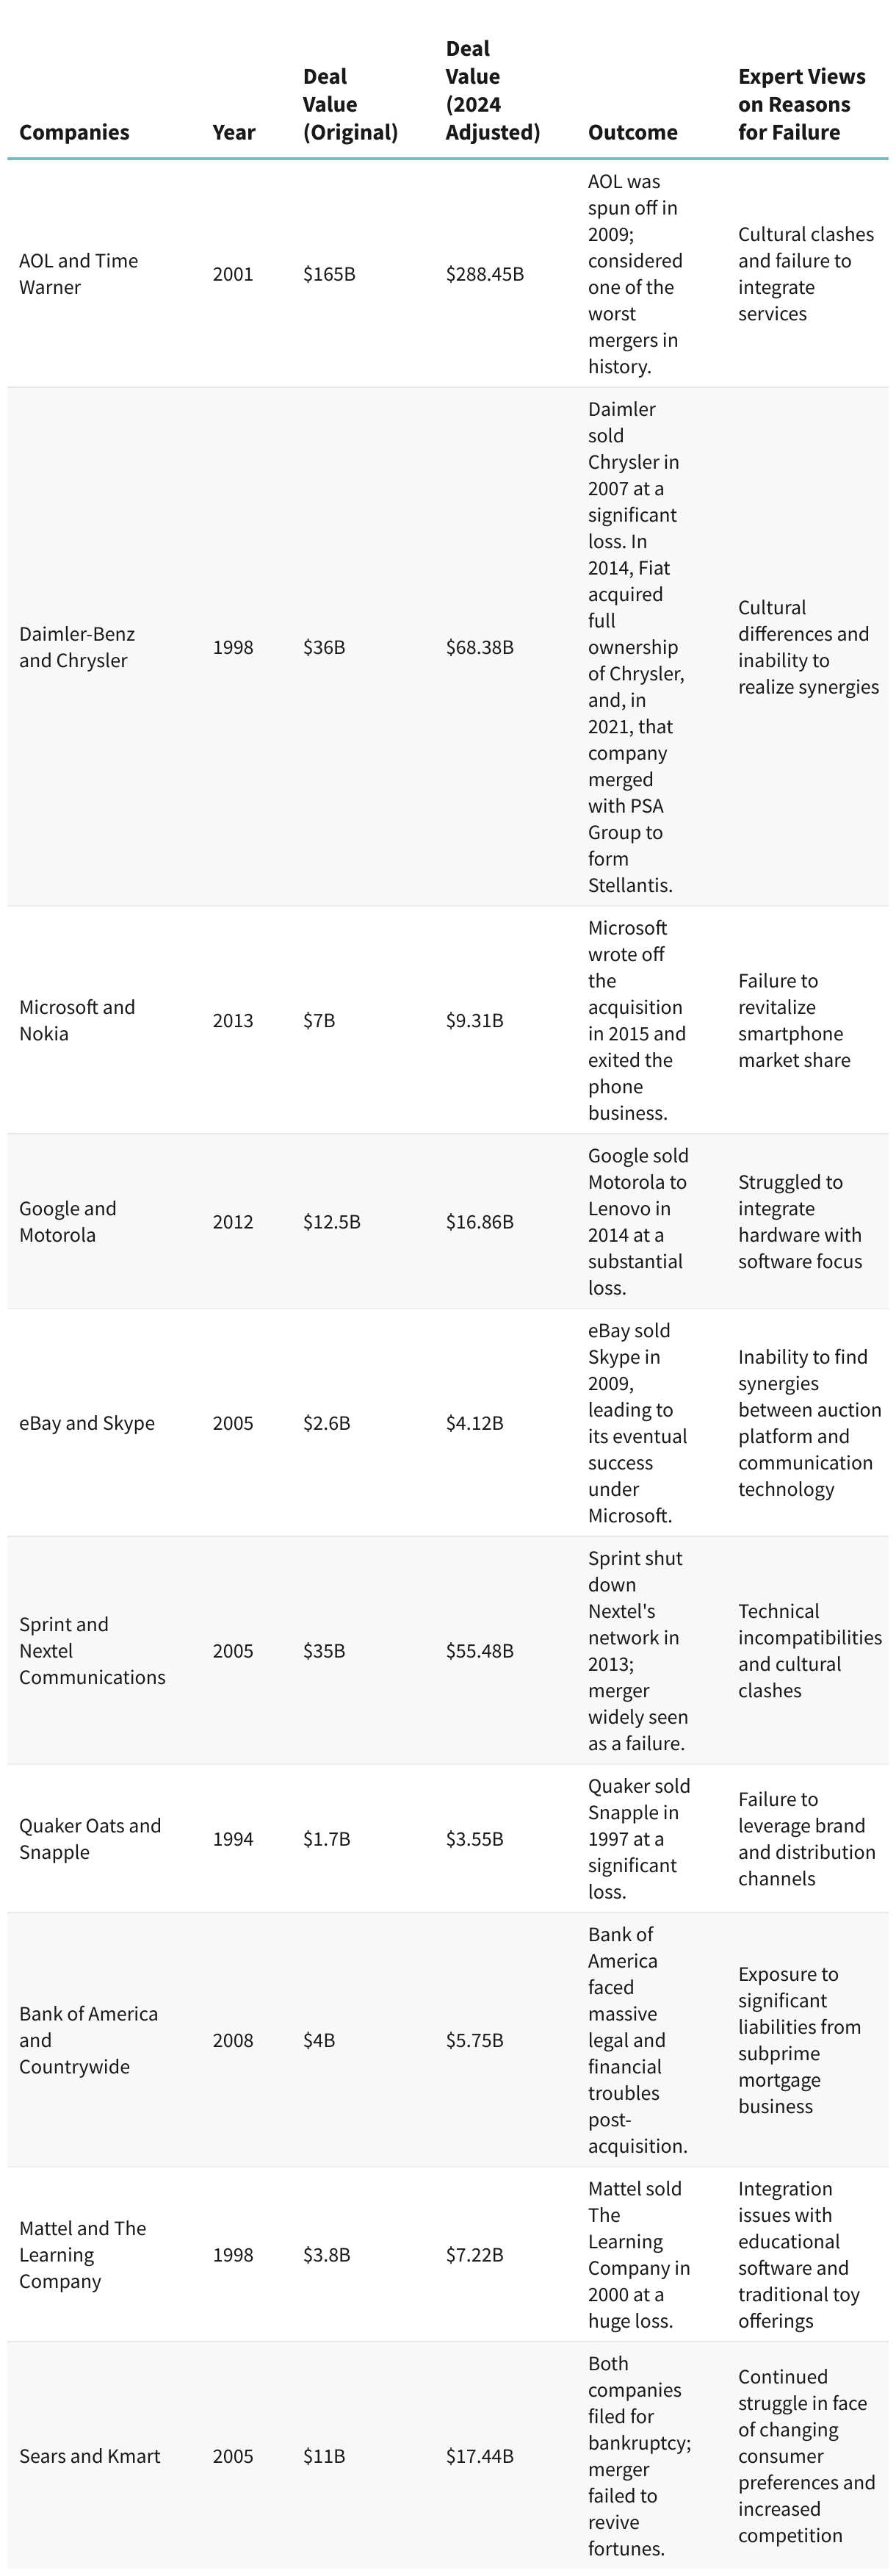Click the Sprint and Nextel Communications cell
Screen dimensions: 896x2576
coord(92,1651)
